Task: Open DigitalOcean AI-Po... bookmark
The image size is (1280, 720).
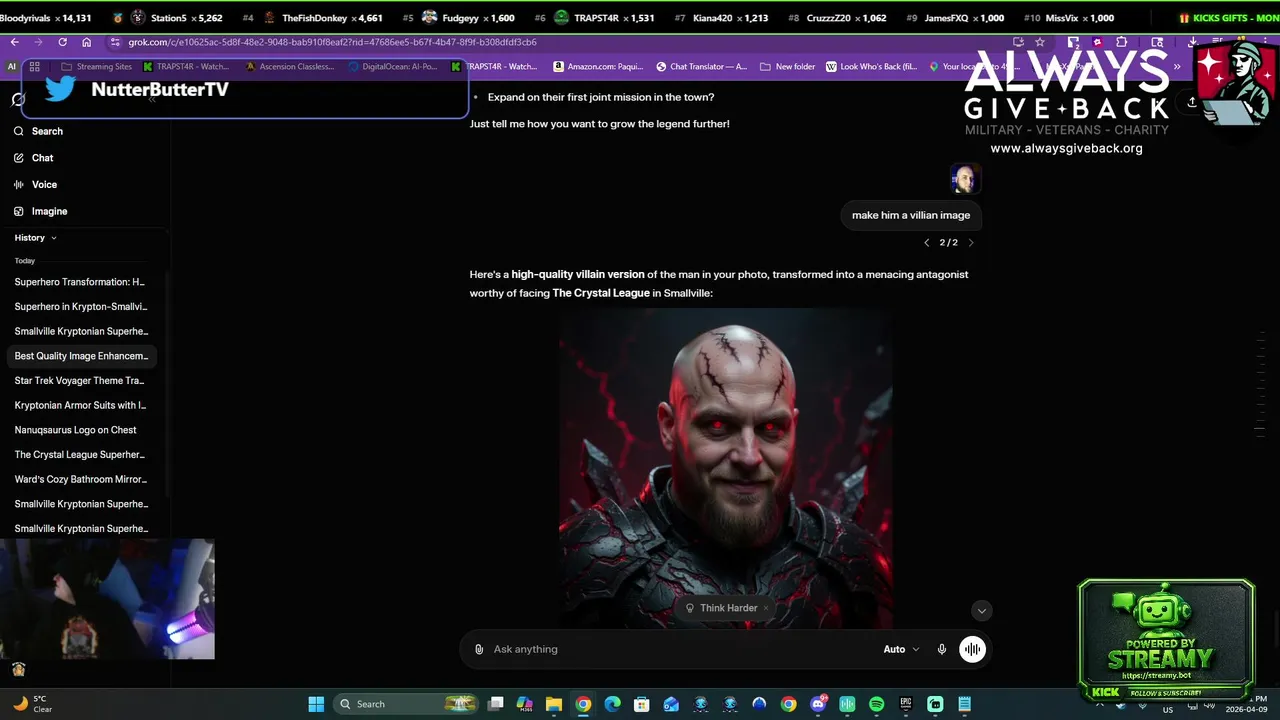Action: [393, 67]
